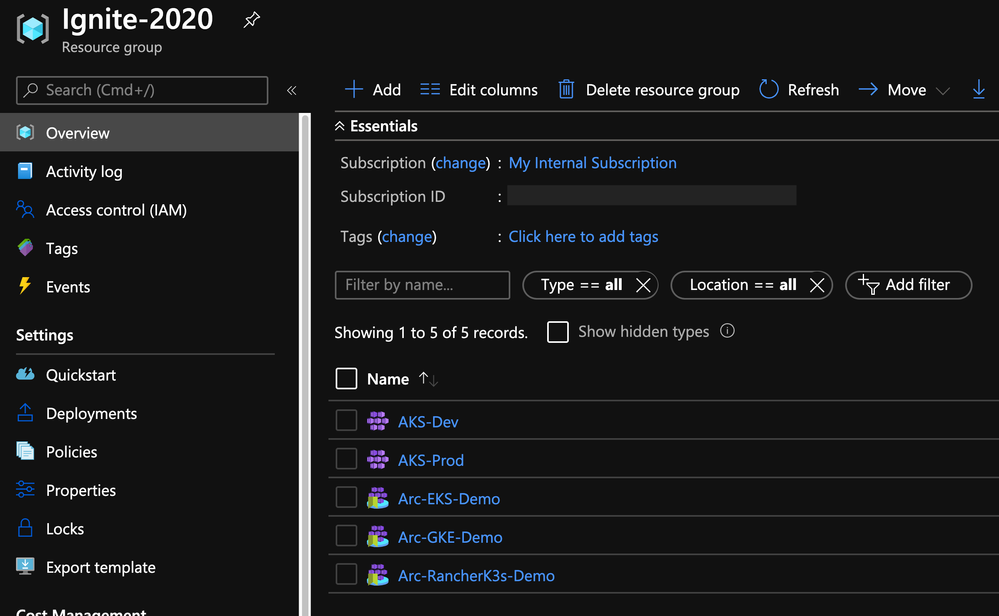Open the Arc-GKE-Demo resource

(x=450, y=537)
